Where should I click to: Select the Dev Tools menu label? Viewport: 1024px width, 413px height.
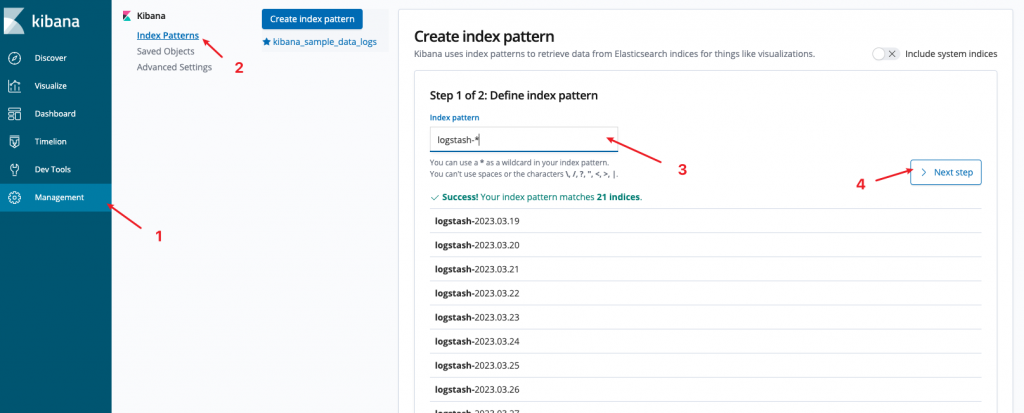pyautogui.click(x=53, y=169)
